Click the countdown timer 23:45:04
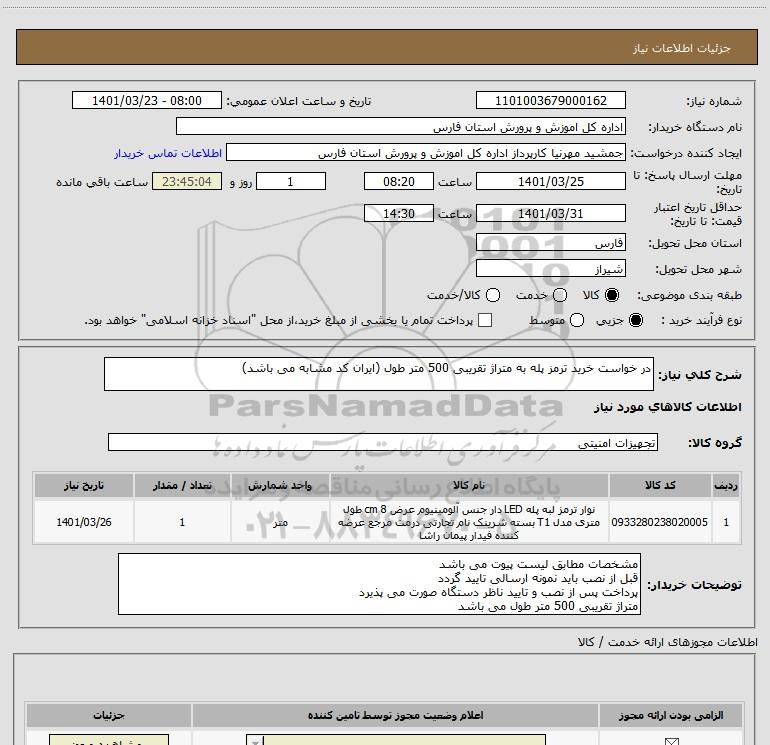The width and height of the screenshot is (770, 745). 187,181
